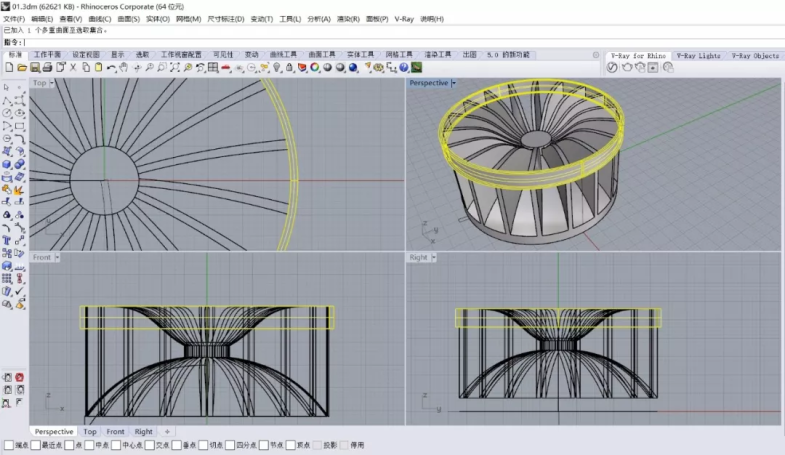The width and height of the screenshot is (785, 455).
Task: Check the 交点 (Intersection) osnap checkbox
Action: 150,445
